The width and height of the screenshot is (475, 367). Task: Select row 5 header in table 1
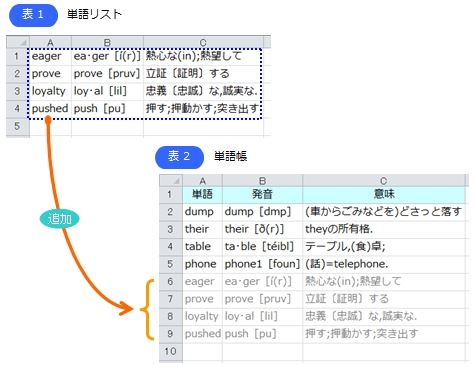click(18, 126)
